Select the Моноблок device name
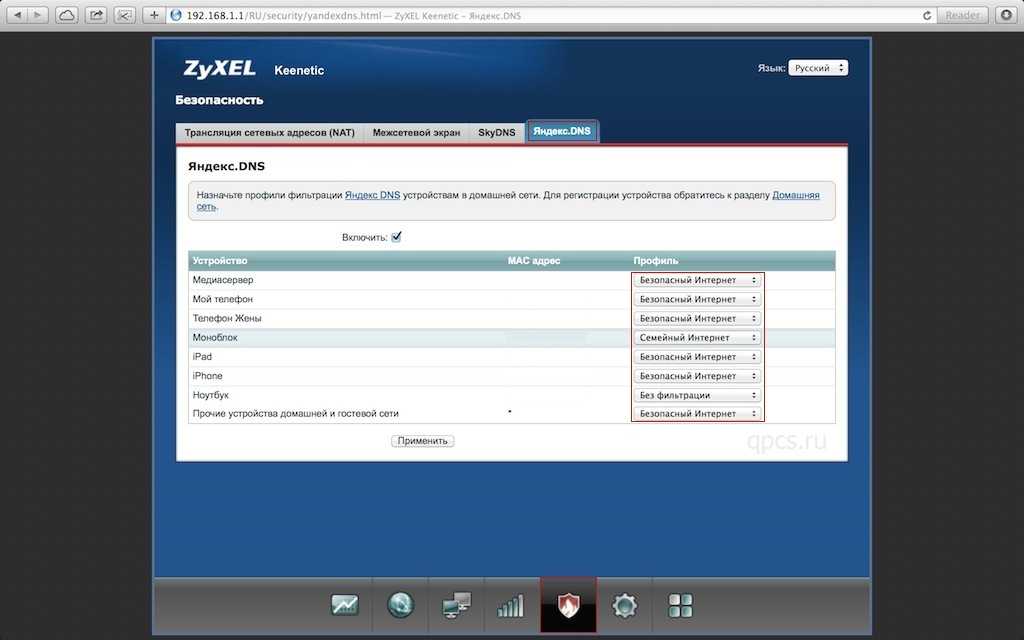 tap(215, 338)
